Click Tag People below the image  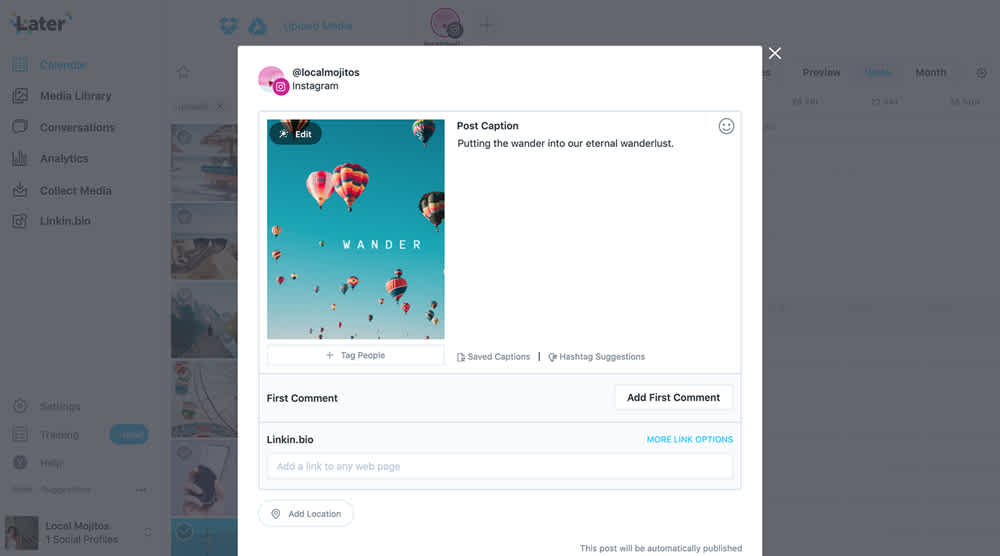tap(355, 355)
